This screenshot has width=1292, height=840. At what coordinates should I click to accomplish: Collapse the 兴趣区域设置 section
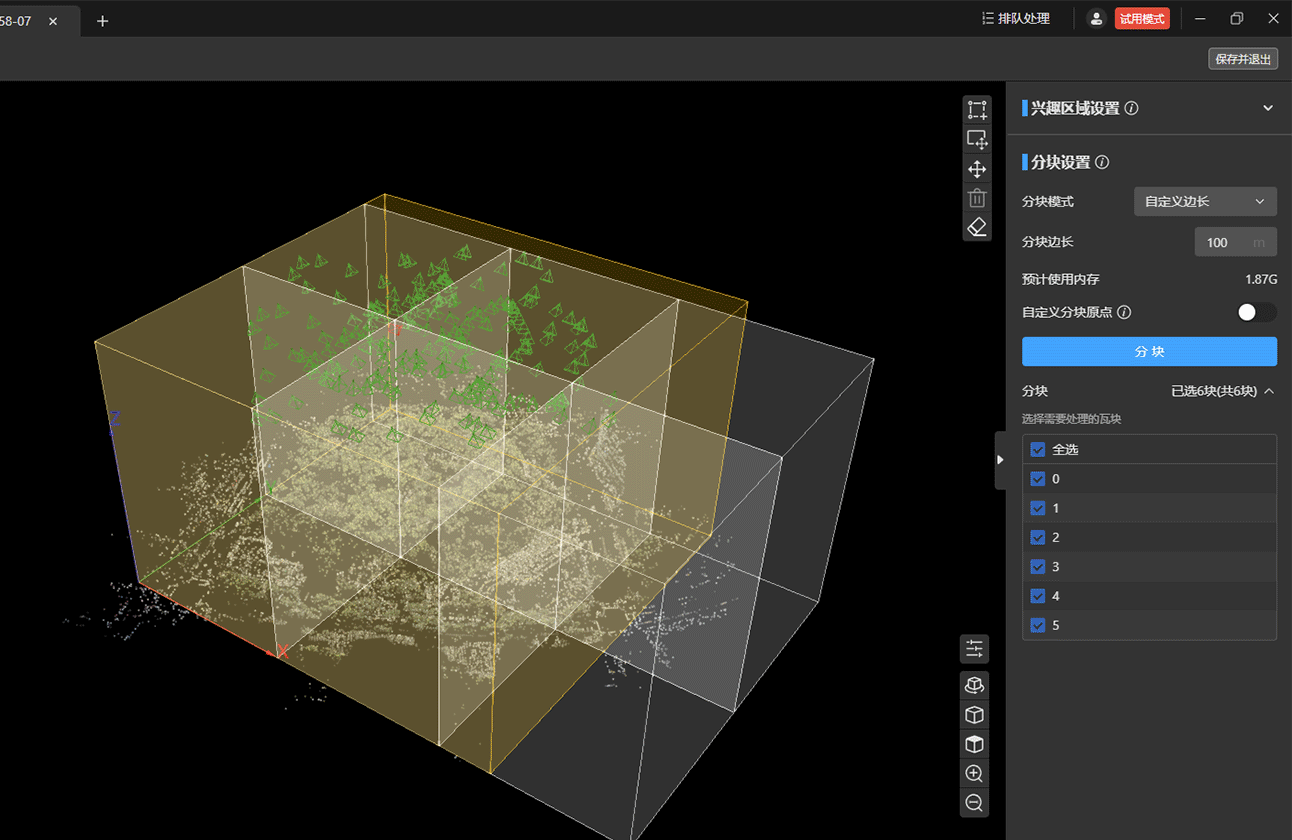click(1268, 108)
